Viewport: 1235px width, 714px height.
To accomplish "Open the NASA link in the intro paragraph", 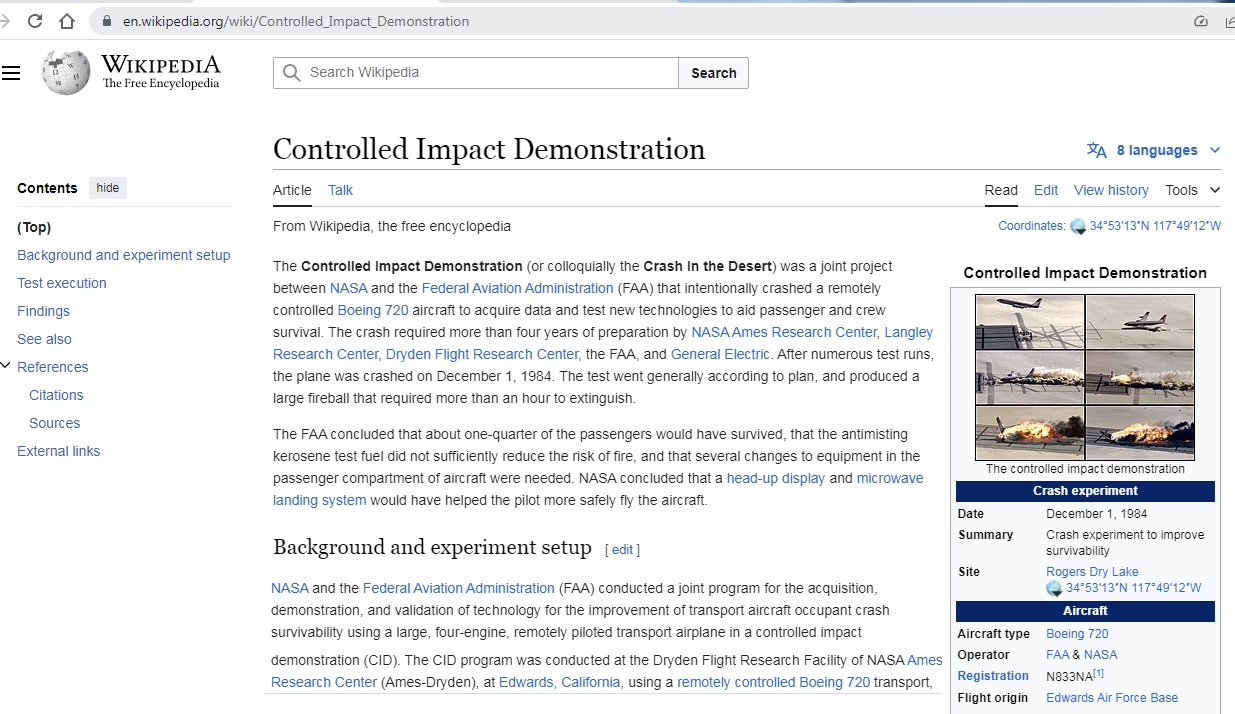I will [349, 288].
